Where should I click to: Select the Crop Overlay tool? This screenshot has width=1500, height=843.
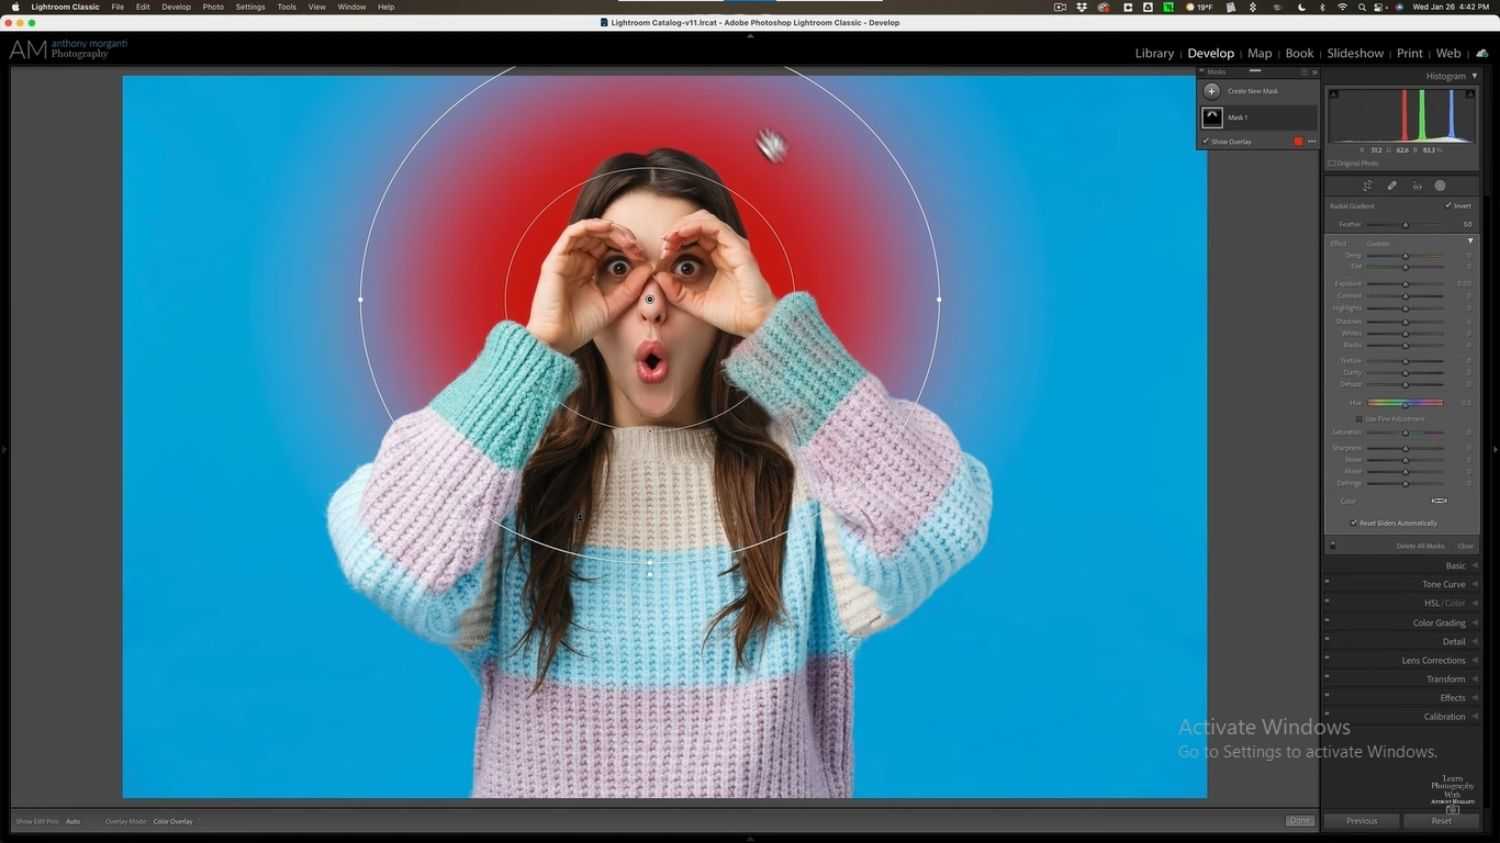tap(1367, 185)
